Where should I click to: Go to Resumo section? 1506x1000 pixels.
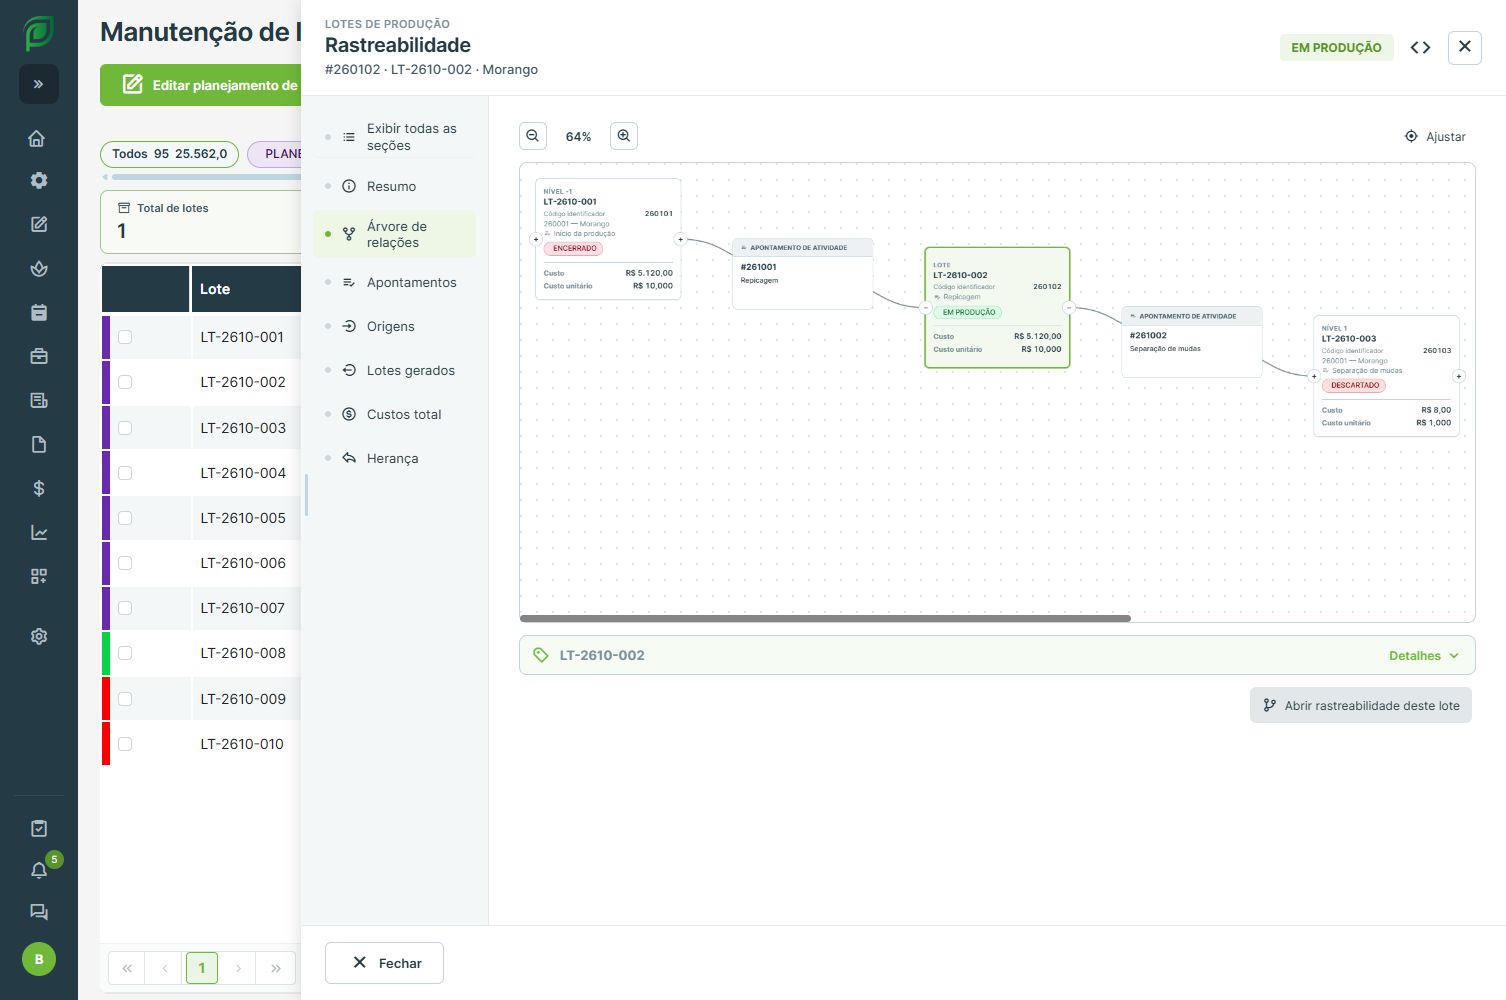click(395, 186)
